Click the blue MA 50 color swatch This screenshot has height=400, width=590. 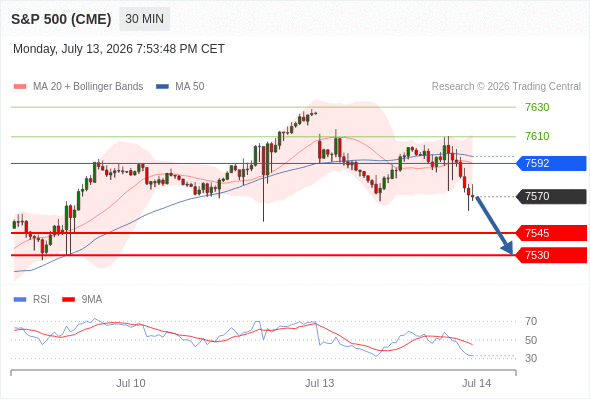click(163, 87)
